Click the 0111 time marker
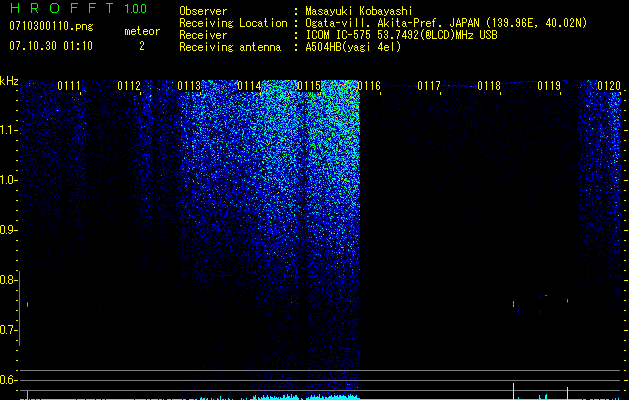629x400 pixels. 69,86
